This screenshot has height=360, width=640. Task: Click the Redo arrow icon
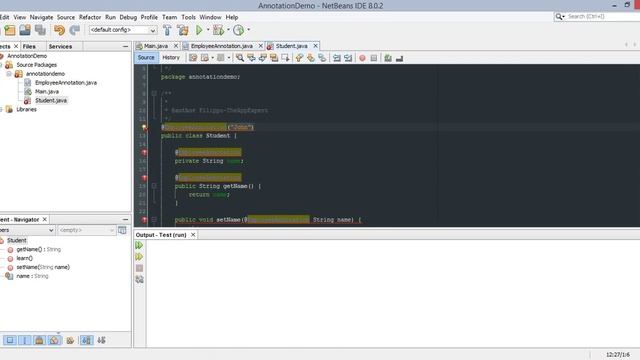click(74, 30)
